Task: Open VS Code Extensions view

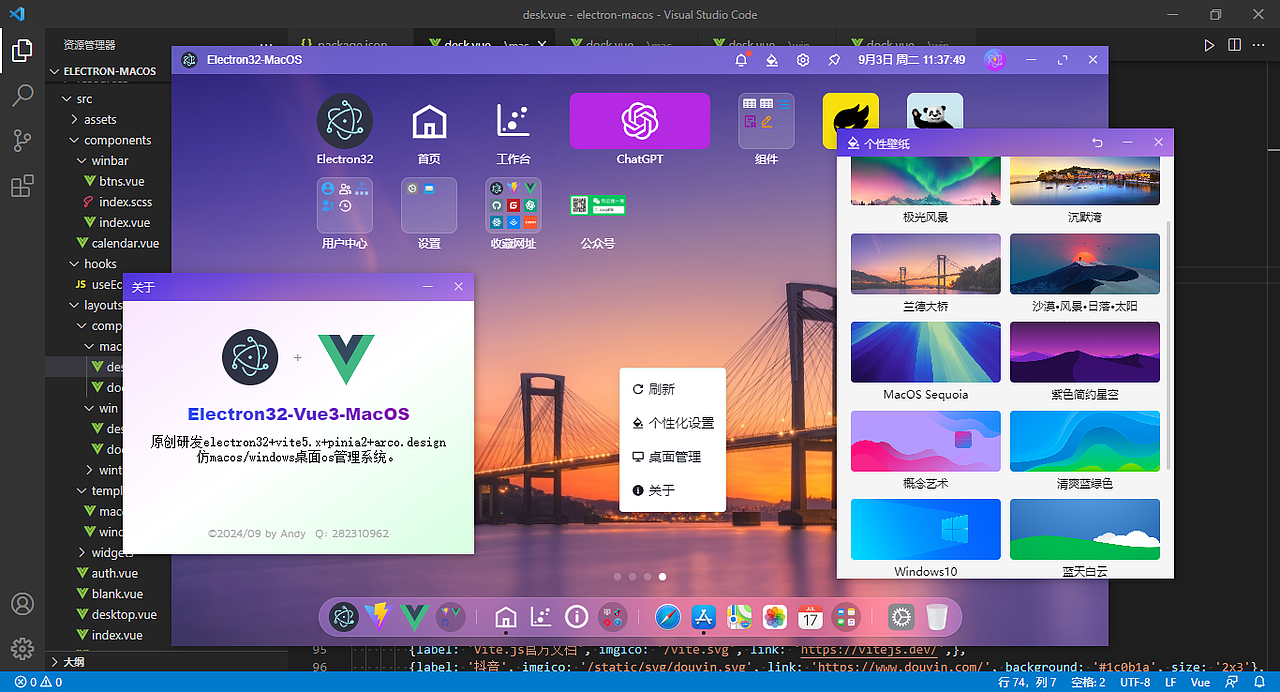Action: [x=22, y=186]
